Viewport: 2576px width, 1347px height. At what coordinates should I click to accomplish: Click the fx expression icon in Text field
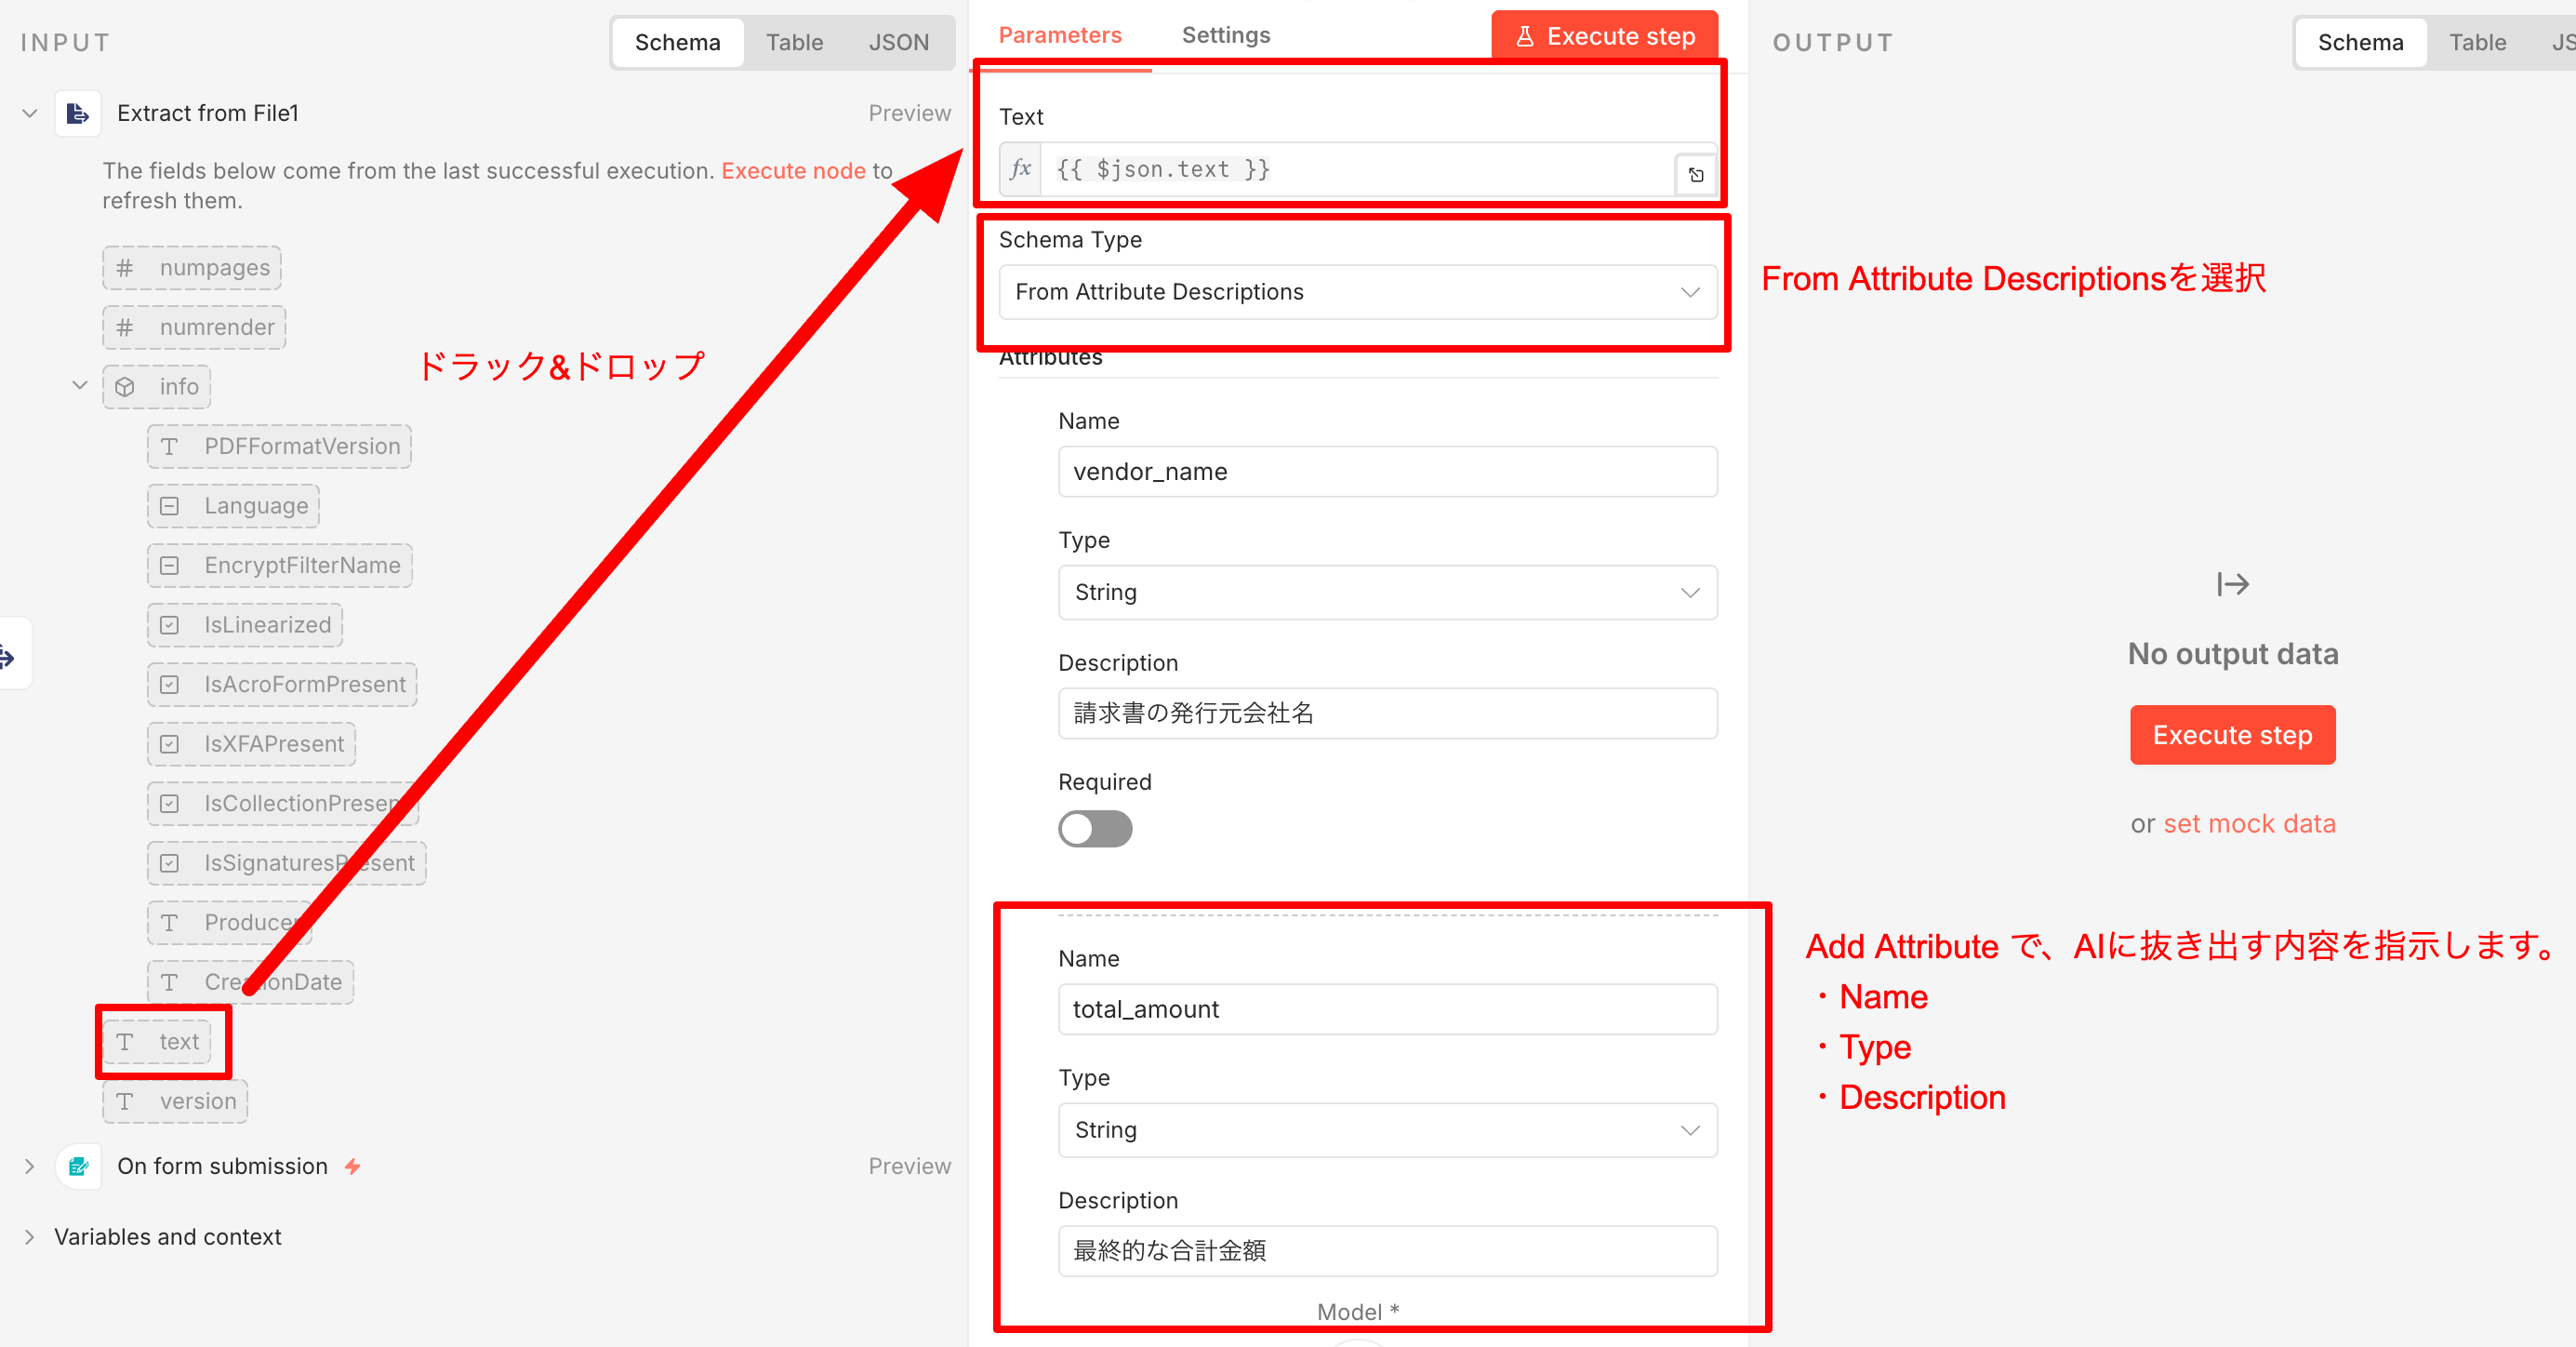(x=1020, y=169)
